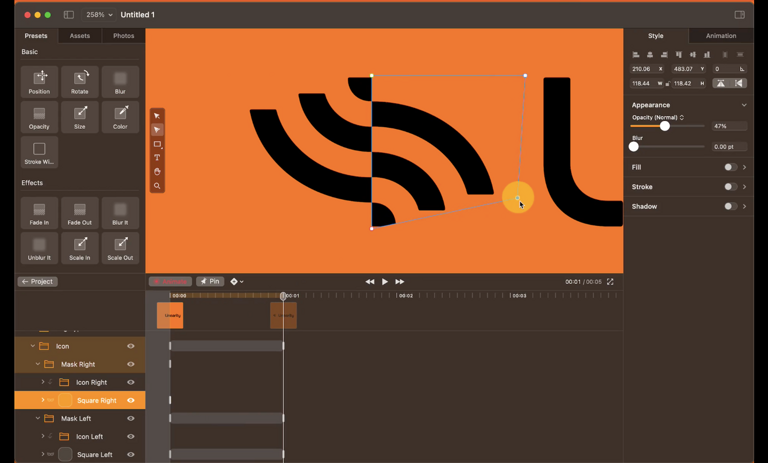Hide the Icon group layer

coord(131,346)
